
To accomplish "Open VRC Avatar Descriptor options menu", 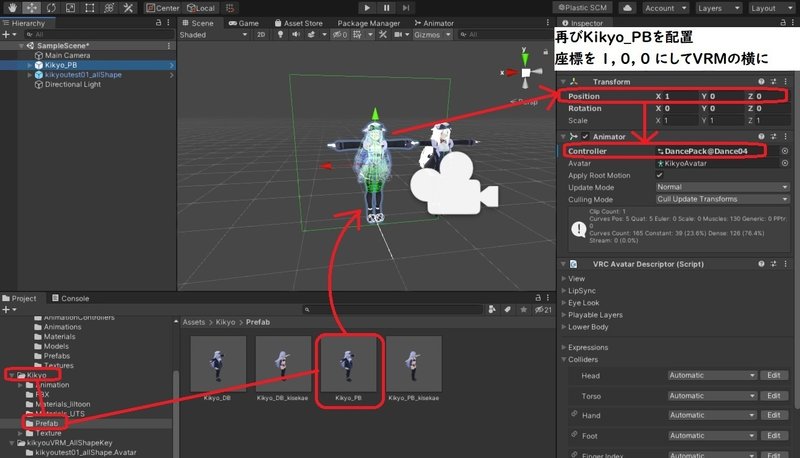I will point(785,264).
